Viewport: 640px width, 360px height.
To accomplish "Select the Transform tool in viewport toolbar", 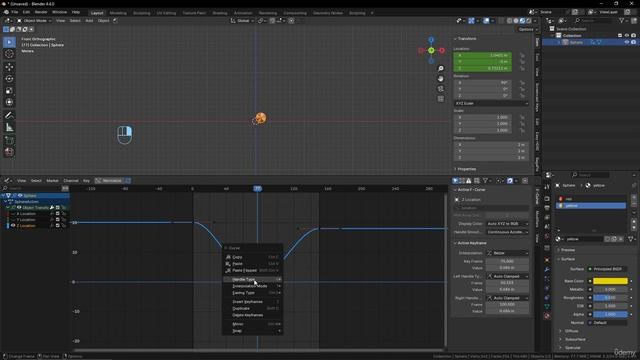I will click(9, 102).
